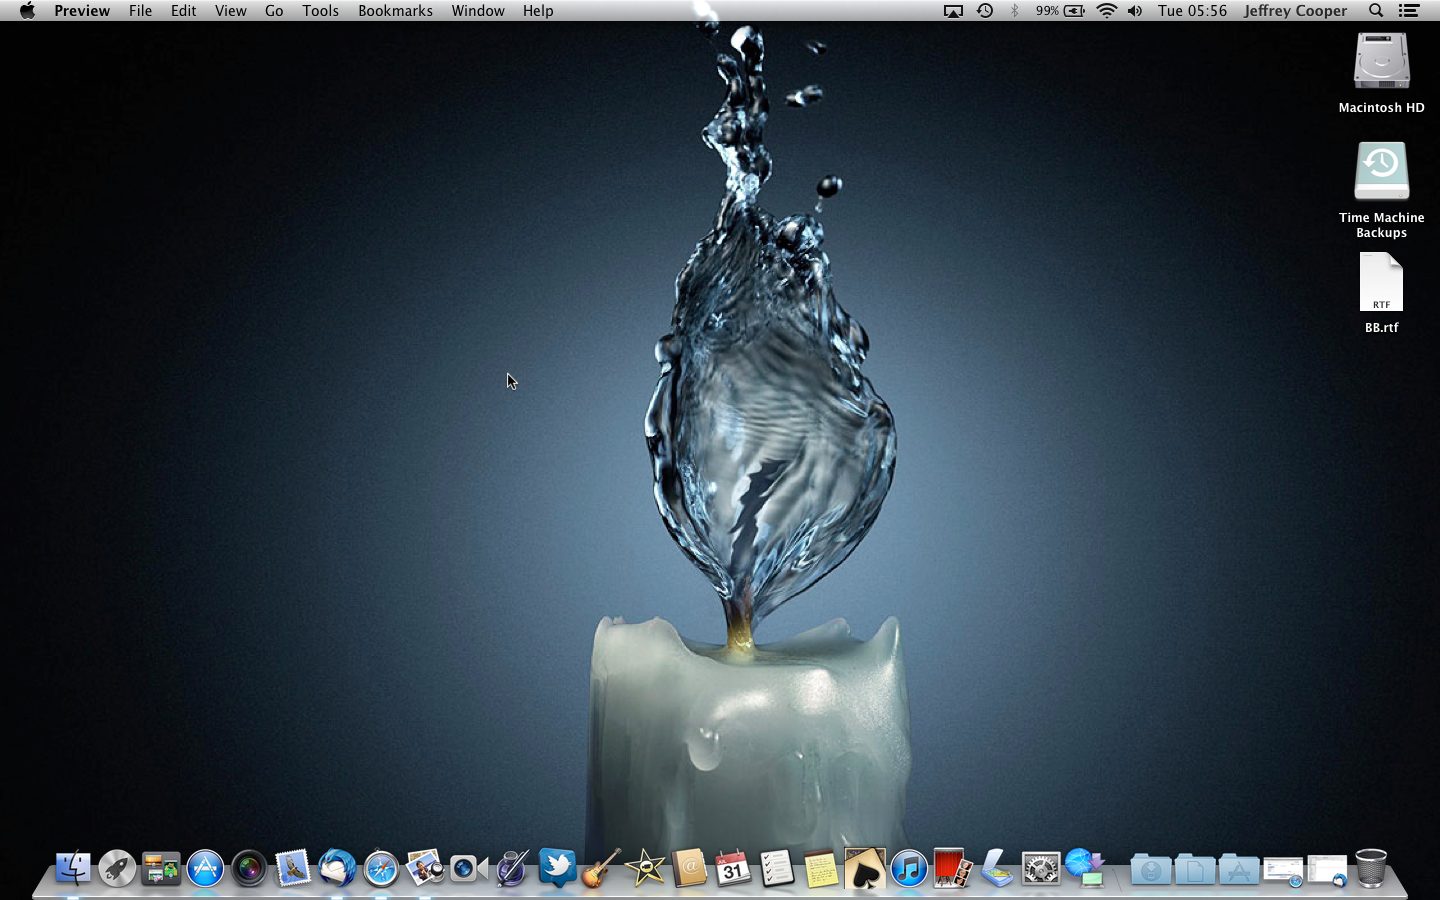Image resolution: width=1440 pixels, height=900 pixels.
Task: Open the Bookmarks menu
Action: pyautogui.click(x=396, y=11)
